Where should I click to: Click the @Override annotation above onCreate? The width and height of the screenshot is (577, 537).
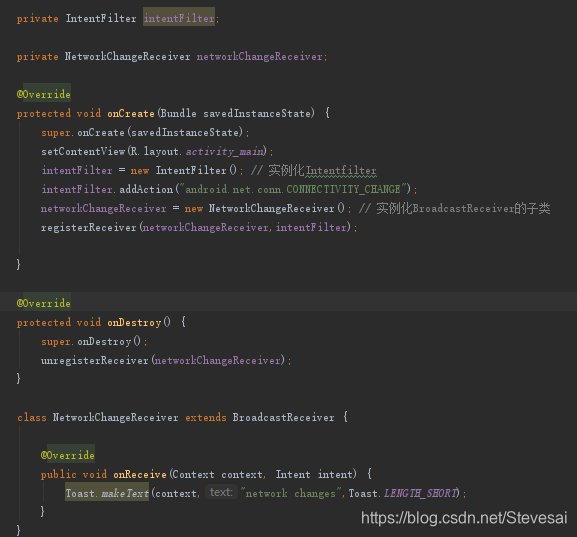point(44,94)
